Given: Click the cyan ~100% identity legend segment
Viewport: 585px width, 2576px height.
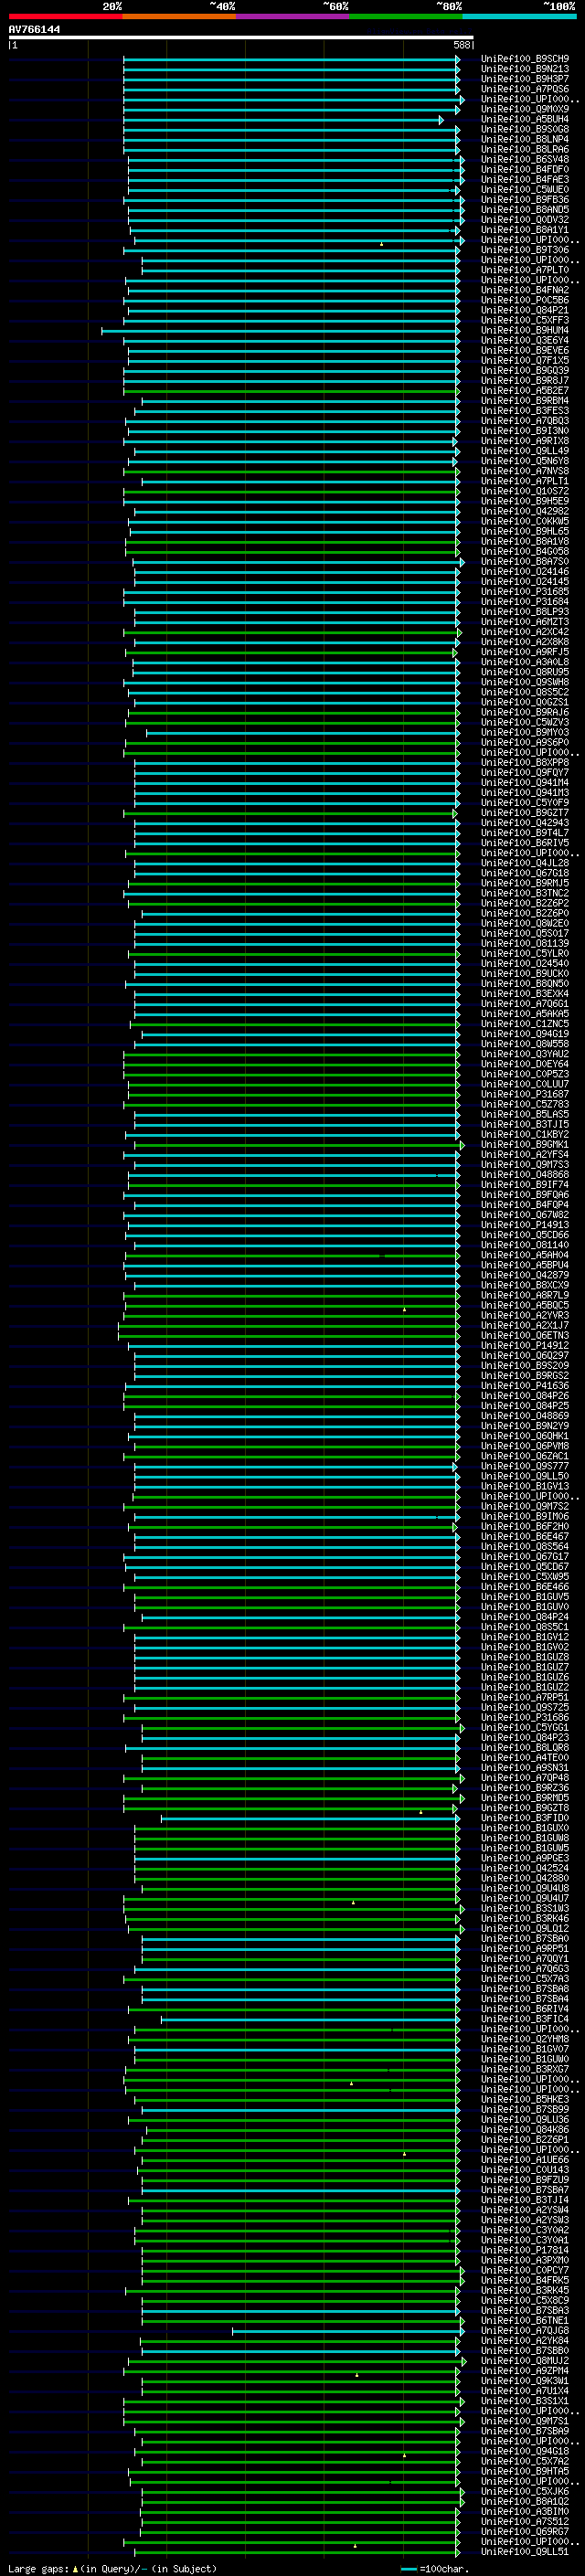Looking at the screenshot, I should pyautogui.click(x=520, y=16).
